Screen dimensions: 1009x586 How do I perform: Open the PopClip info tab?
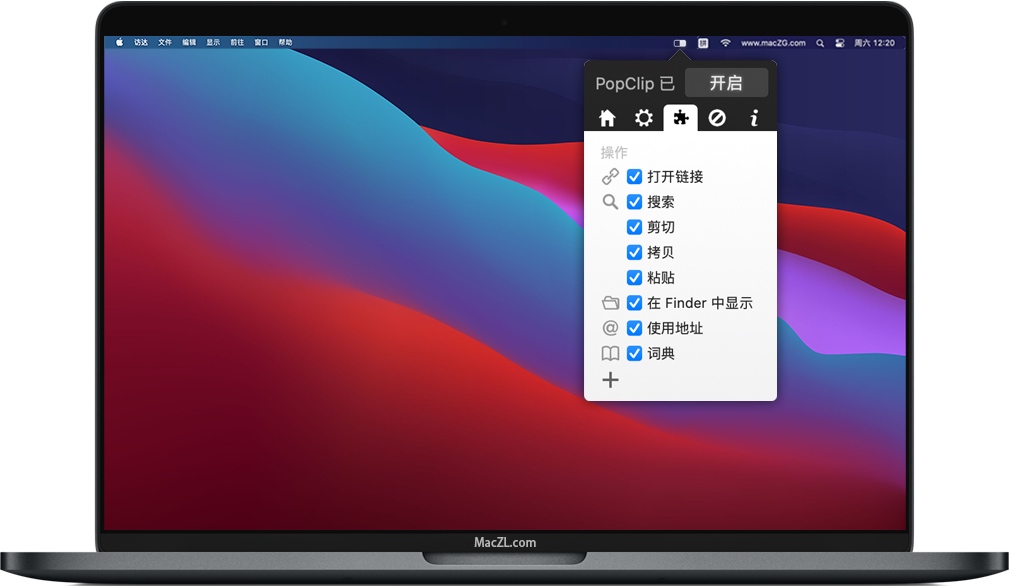[x=753, y=117]
